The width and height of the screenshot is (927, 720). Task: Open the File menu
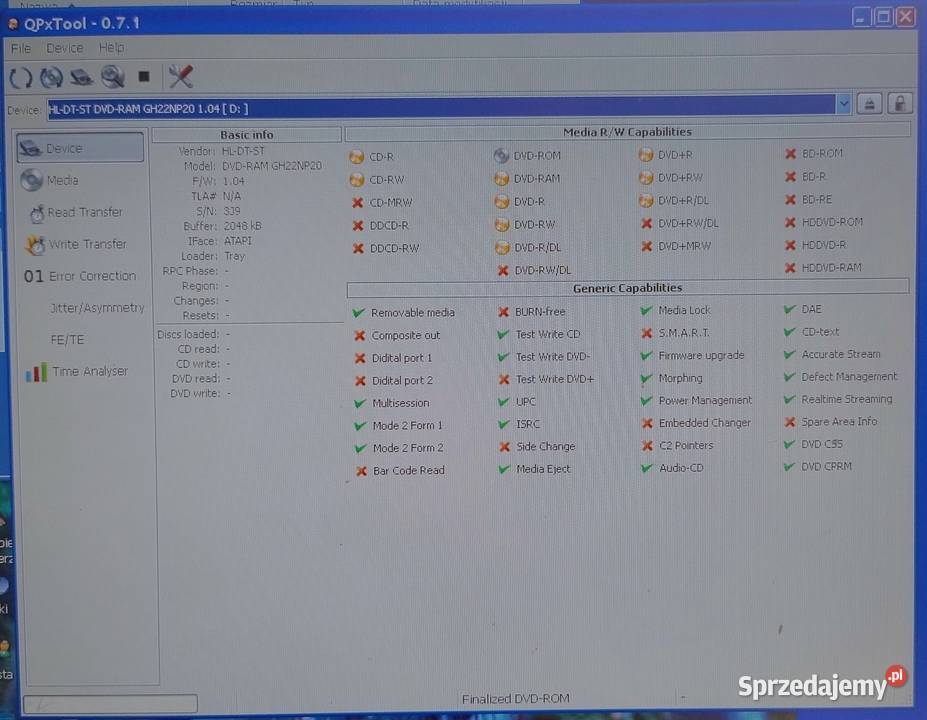21,48
